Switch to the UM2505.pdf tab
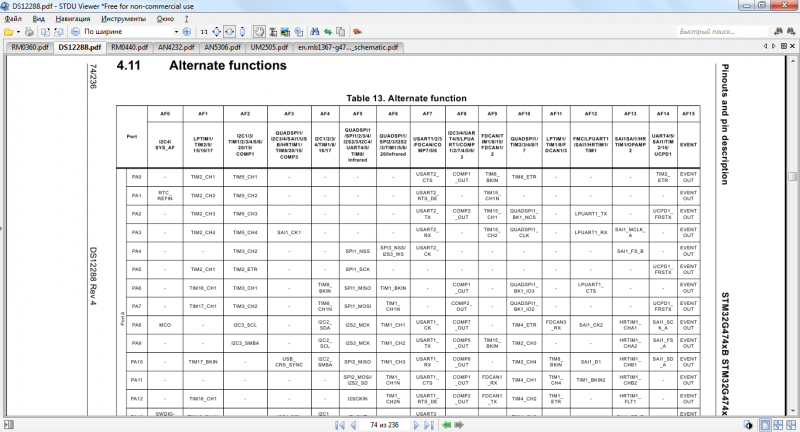800x432 pixels. point(269,47)
